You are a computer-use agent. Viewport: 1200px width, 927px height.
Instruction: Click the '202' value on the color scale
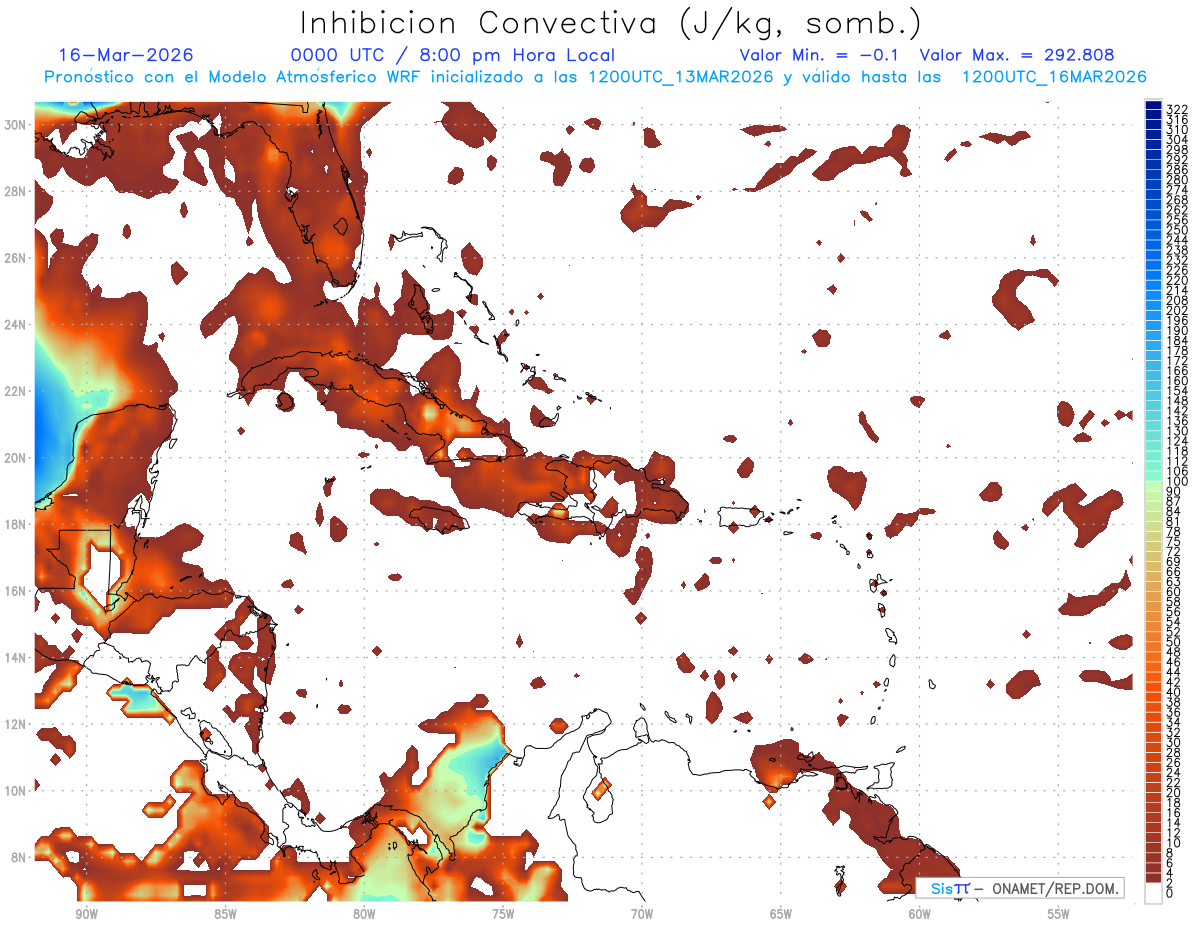(1177, 311)
